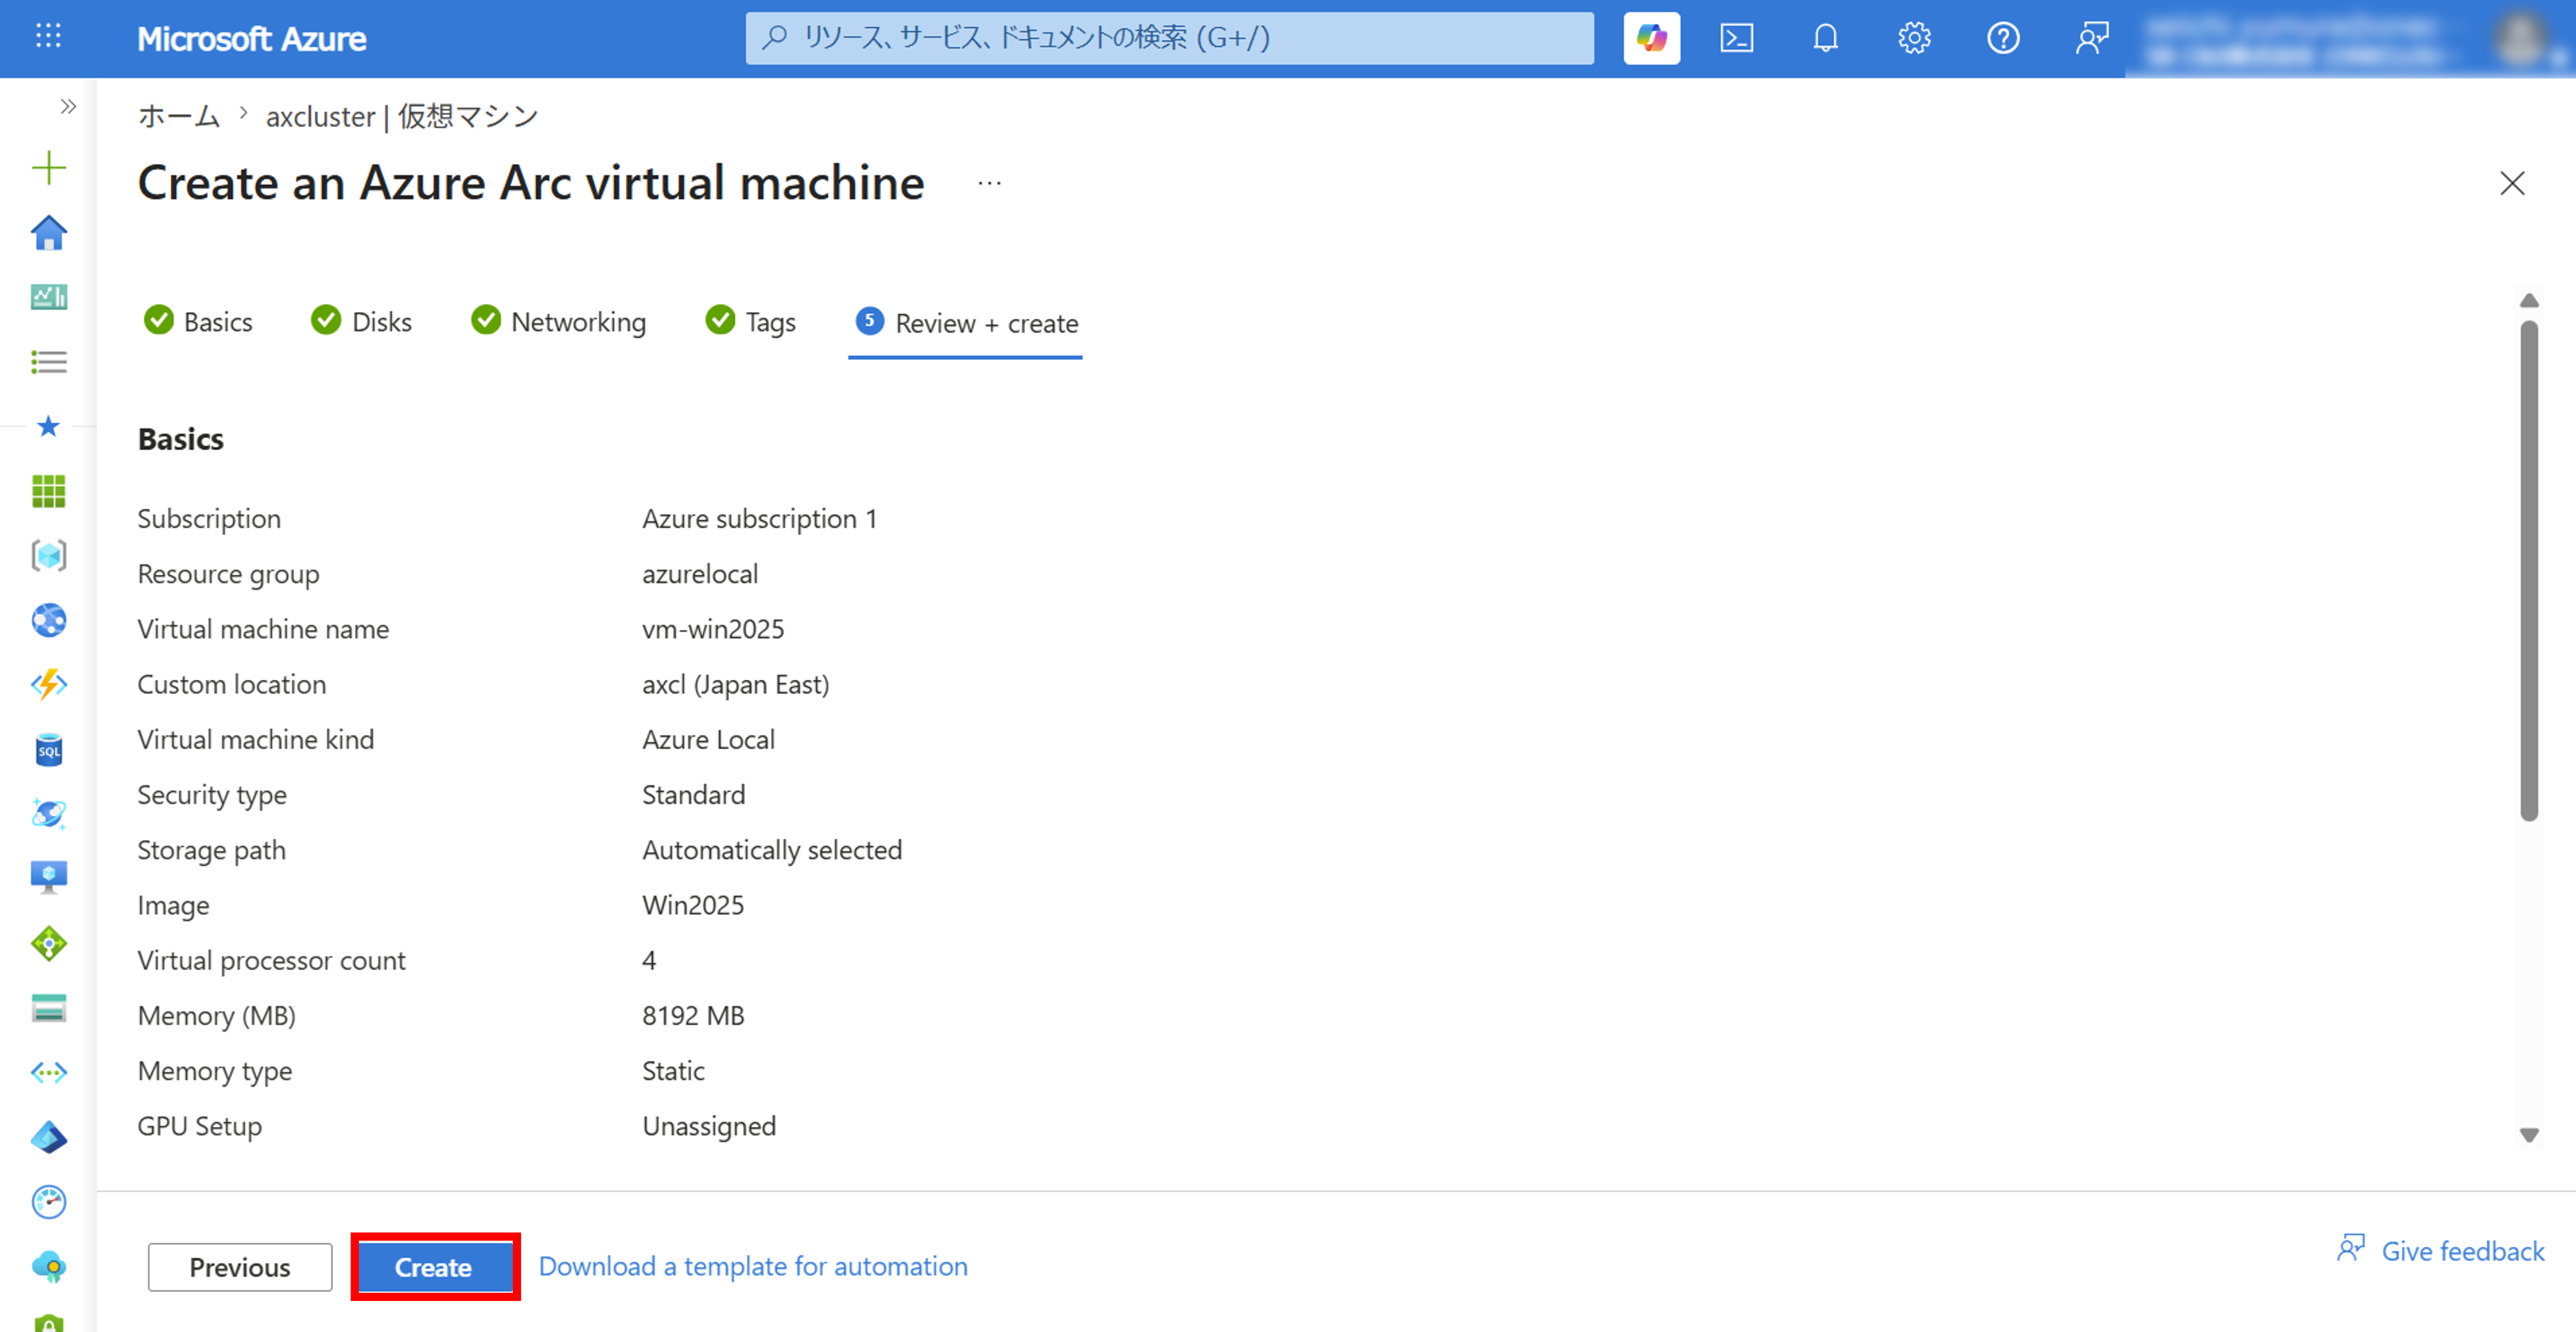The height and width of the screenshot is (1332, 2576).
Task: Open Monitor gauge icon in sidebar
Action: tap(48, 1202)
